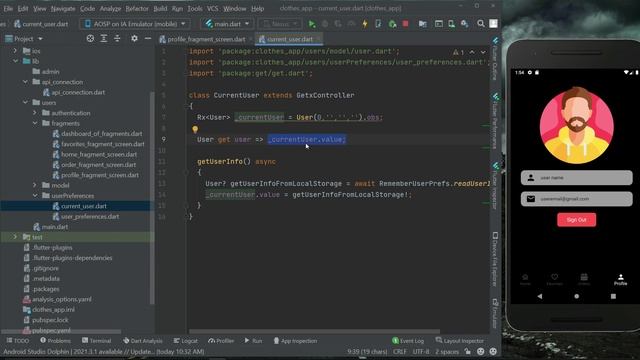Open Device File Explorer side panel
640x360 pixels.
click(495, 259)
